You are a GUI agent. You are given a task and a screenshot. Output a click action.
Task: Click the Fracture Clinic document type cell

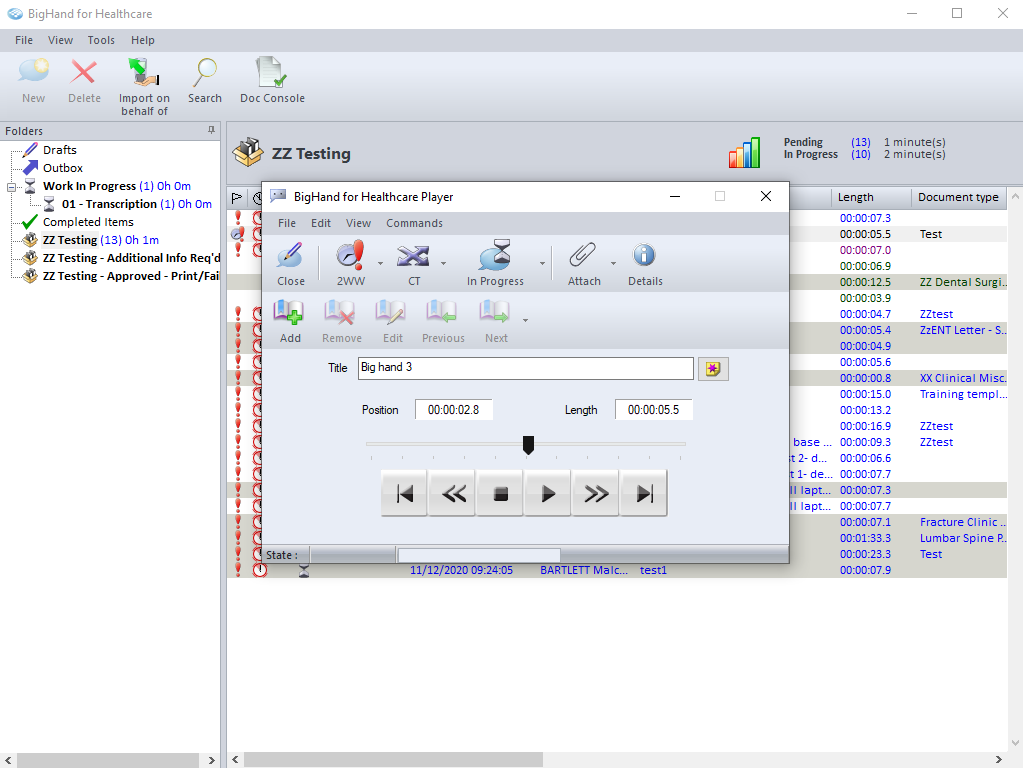[963, 522]
